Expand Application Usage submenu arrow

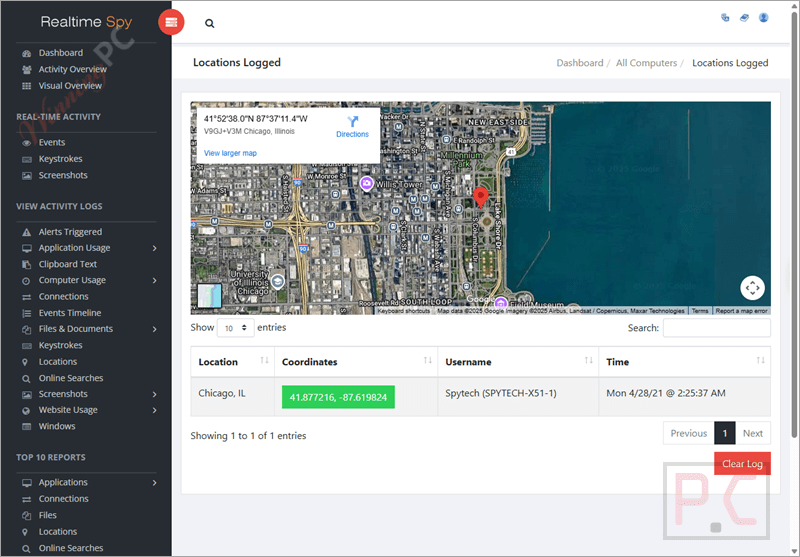(x=155, y=248)
